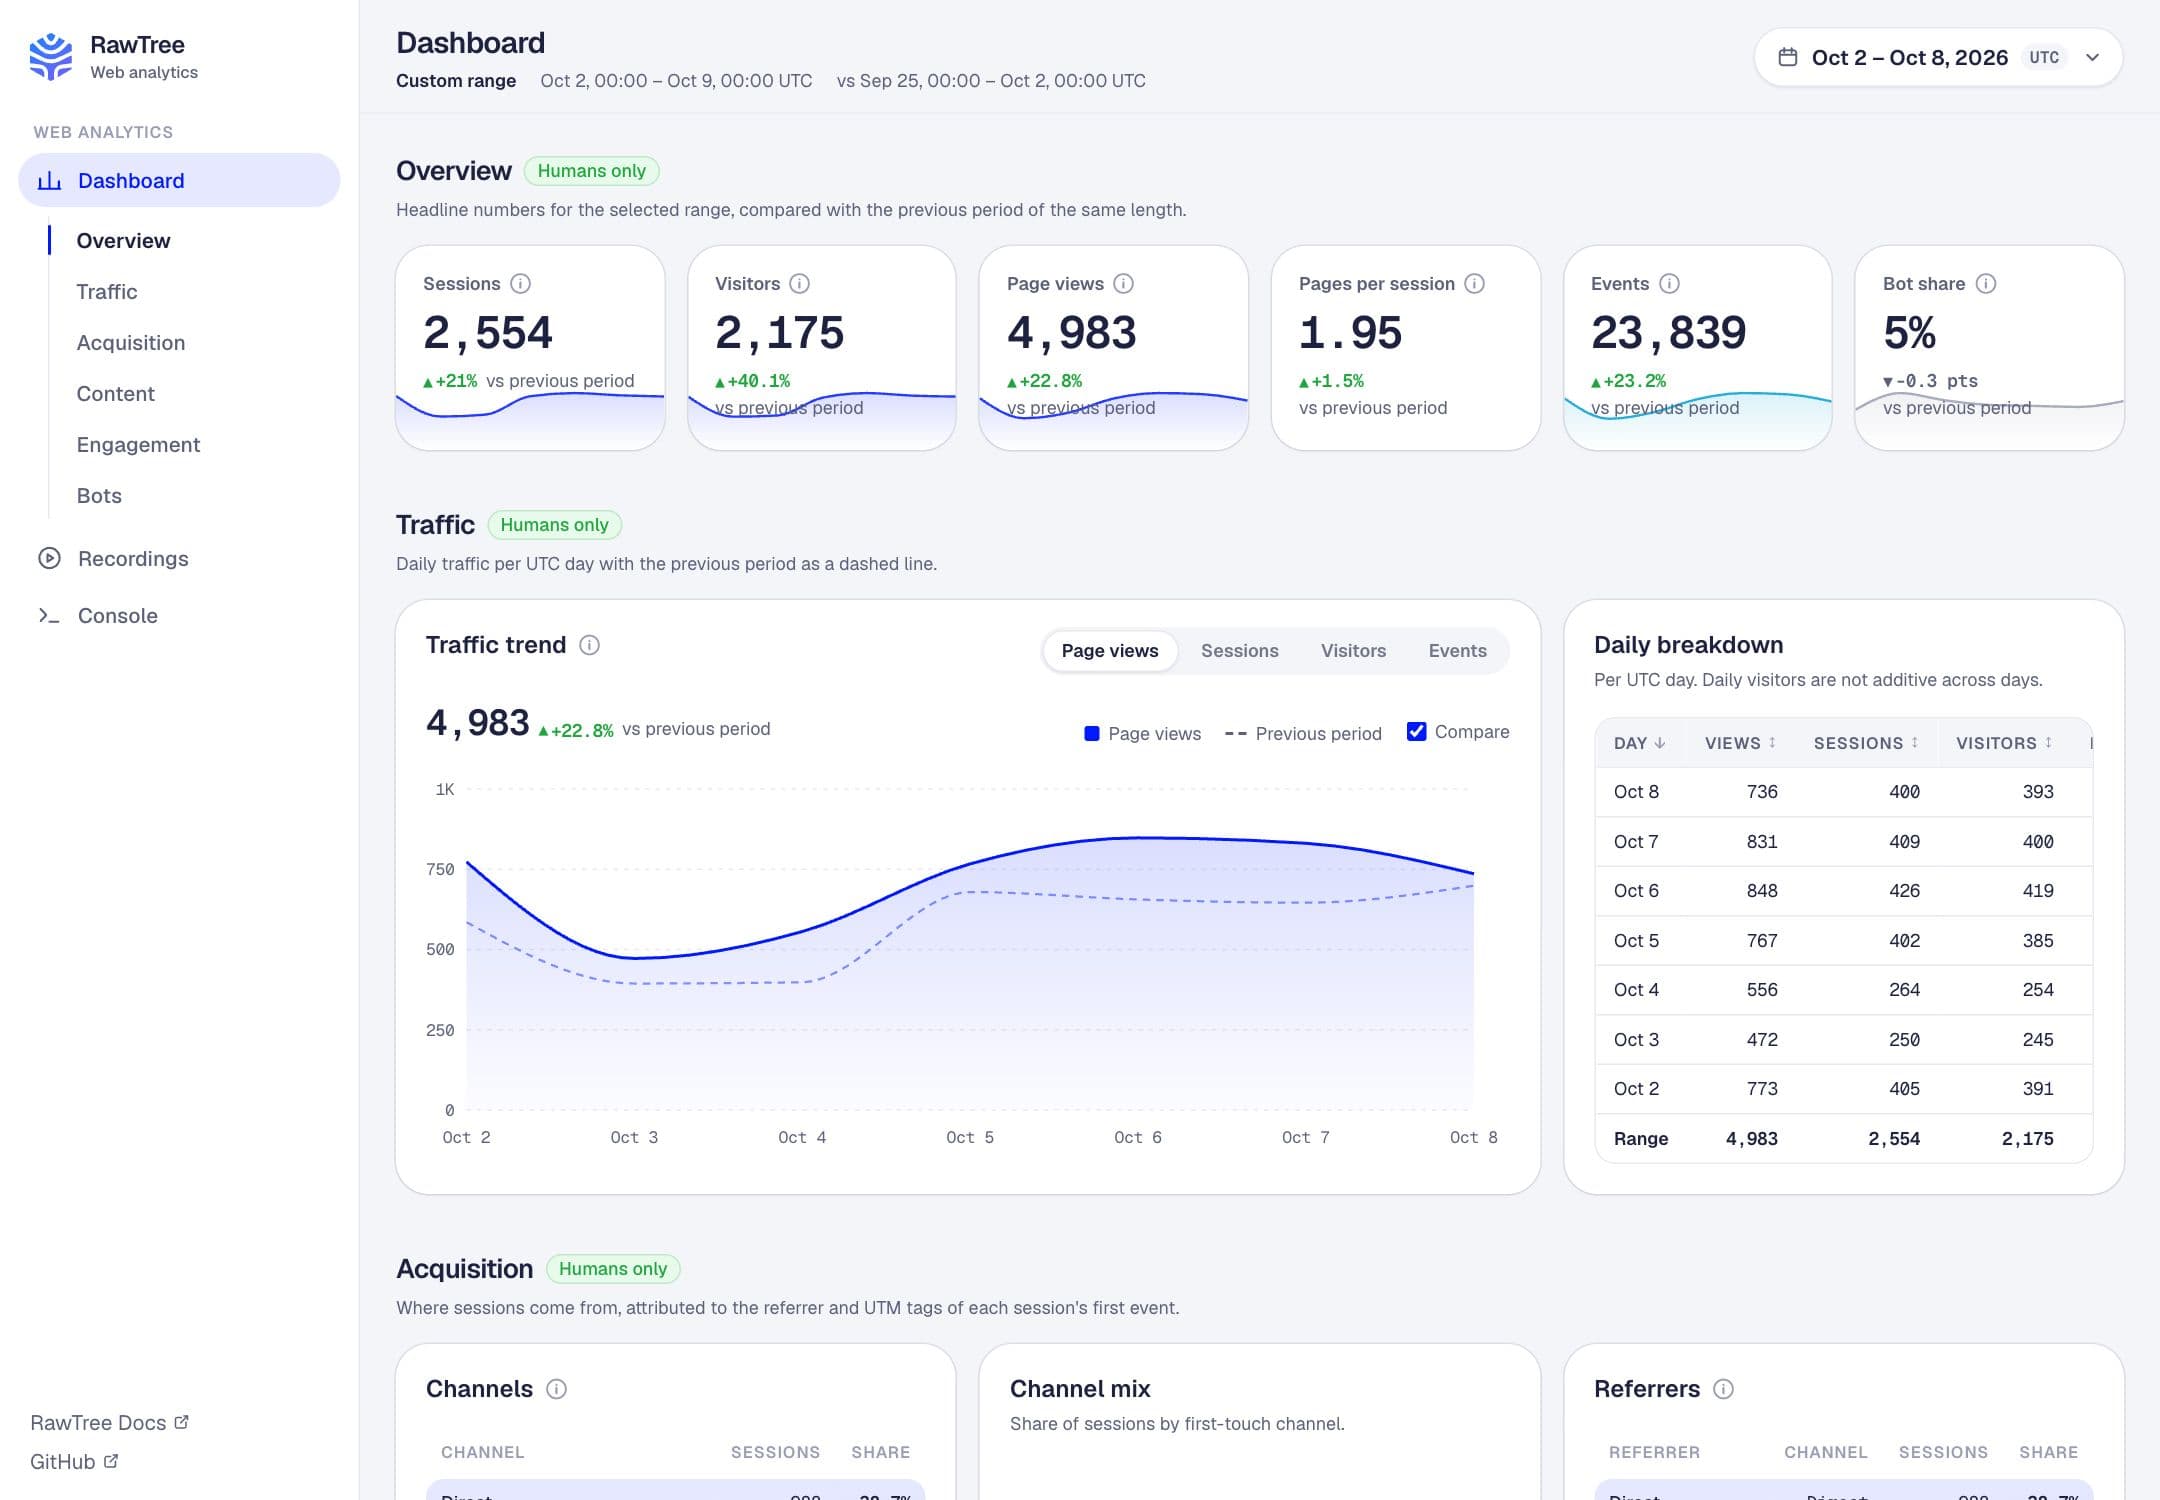Switch chart to Visitors tab
Viewport: 2160px width, 1500px height.
1354,651
